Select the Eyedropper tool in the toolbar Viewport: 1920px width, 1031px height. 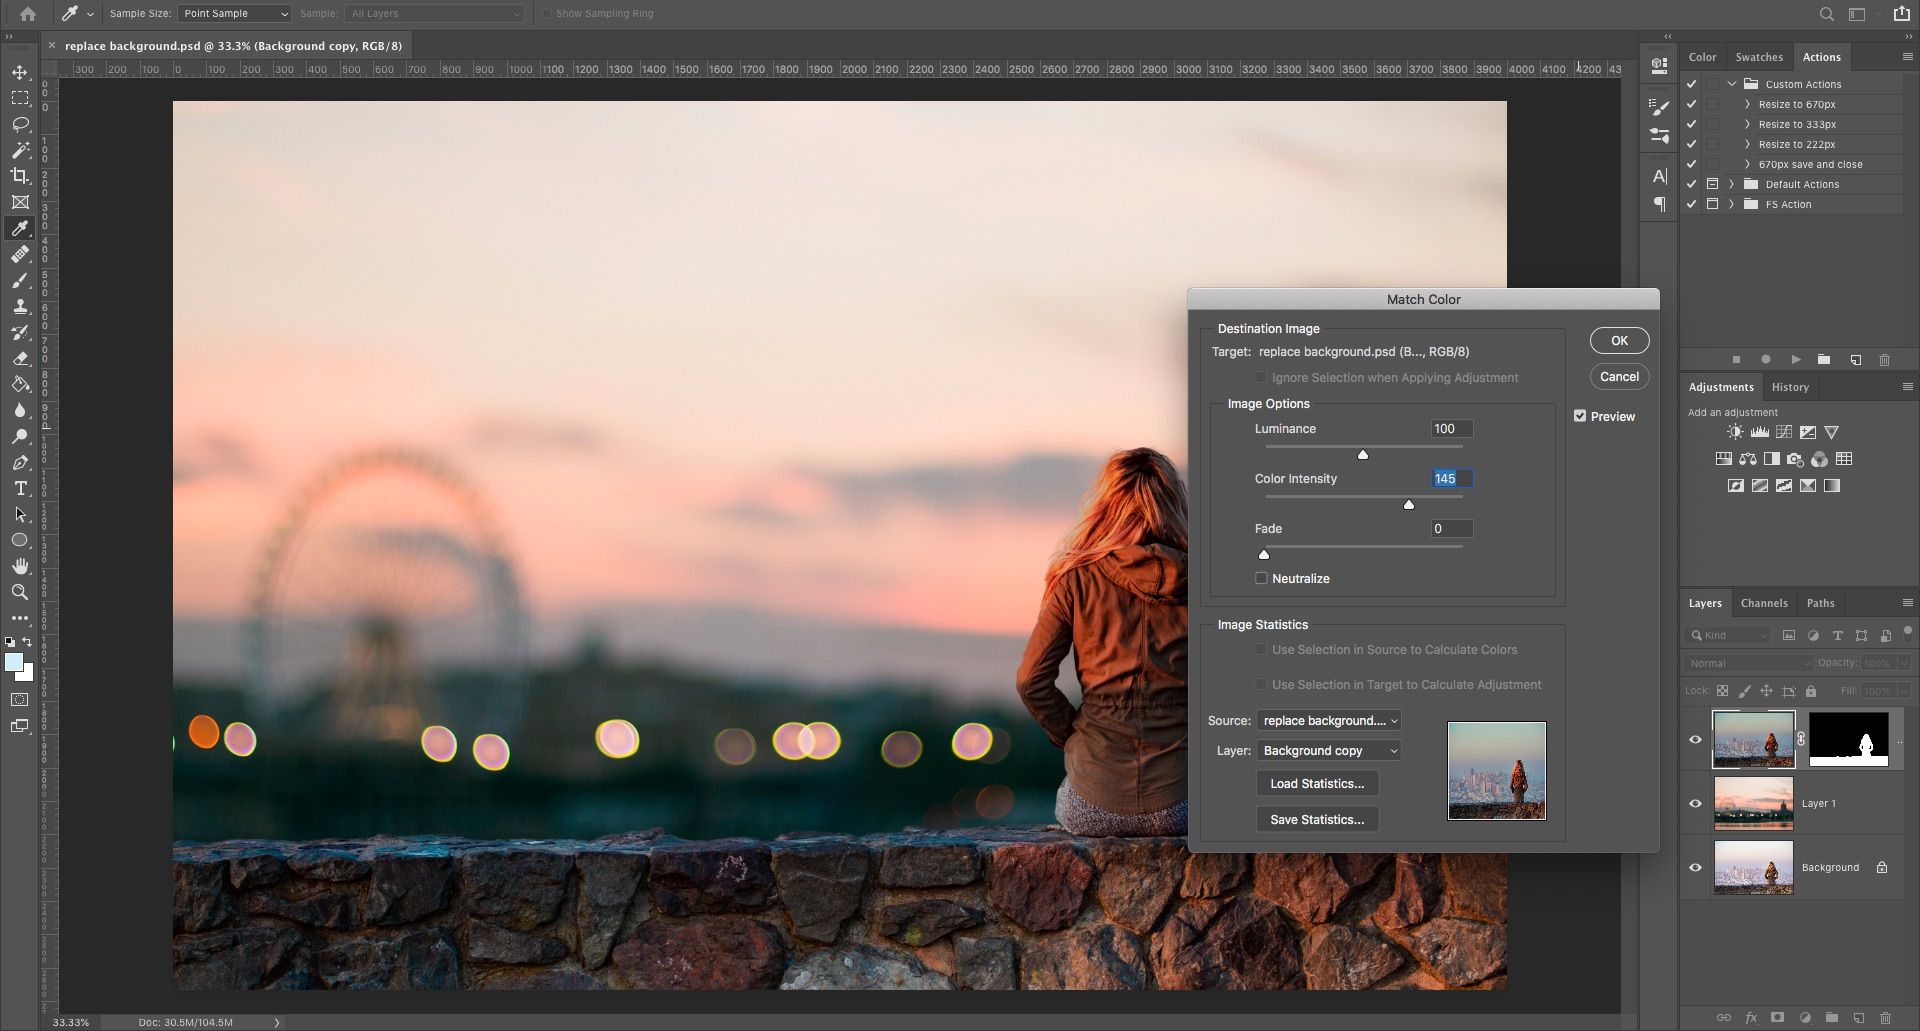(x=20, y=228)
